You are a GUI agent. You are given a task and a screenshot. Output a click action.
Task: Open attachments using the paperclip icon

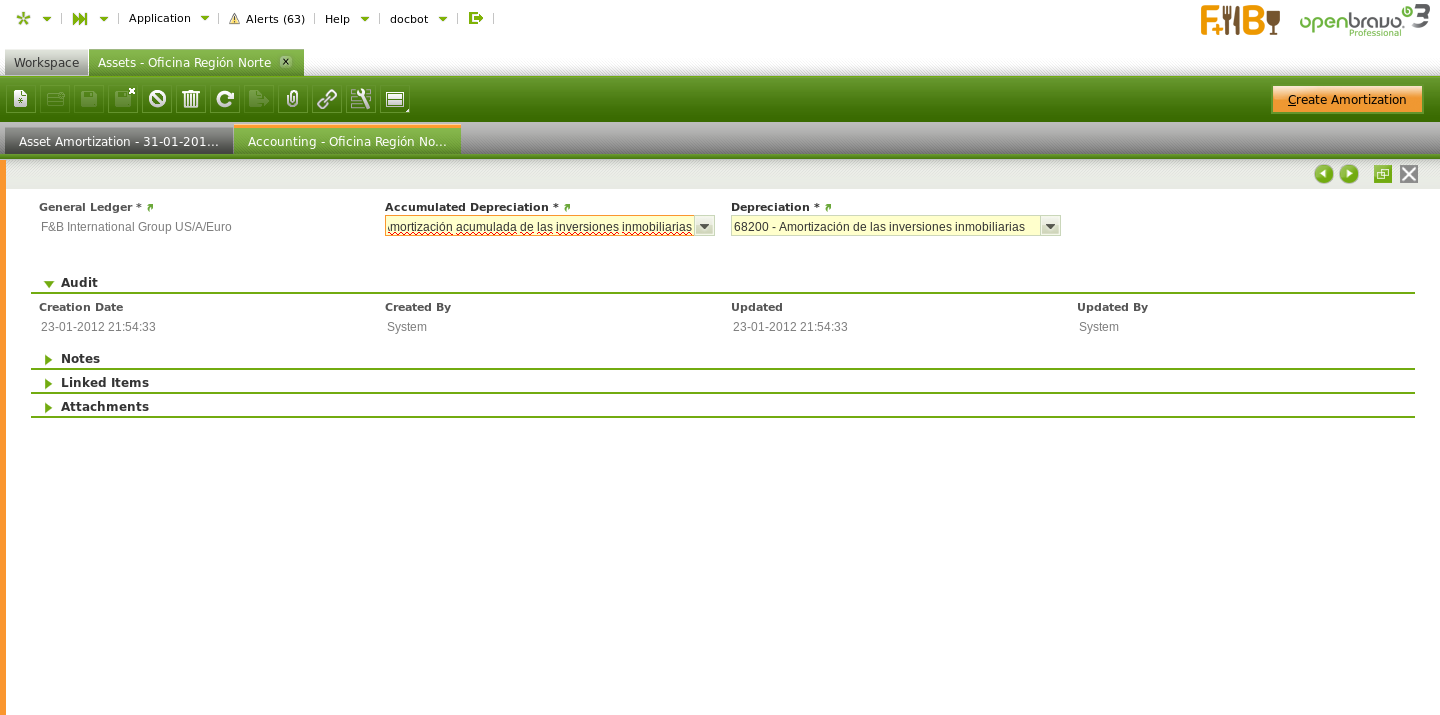click(293, 99)
